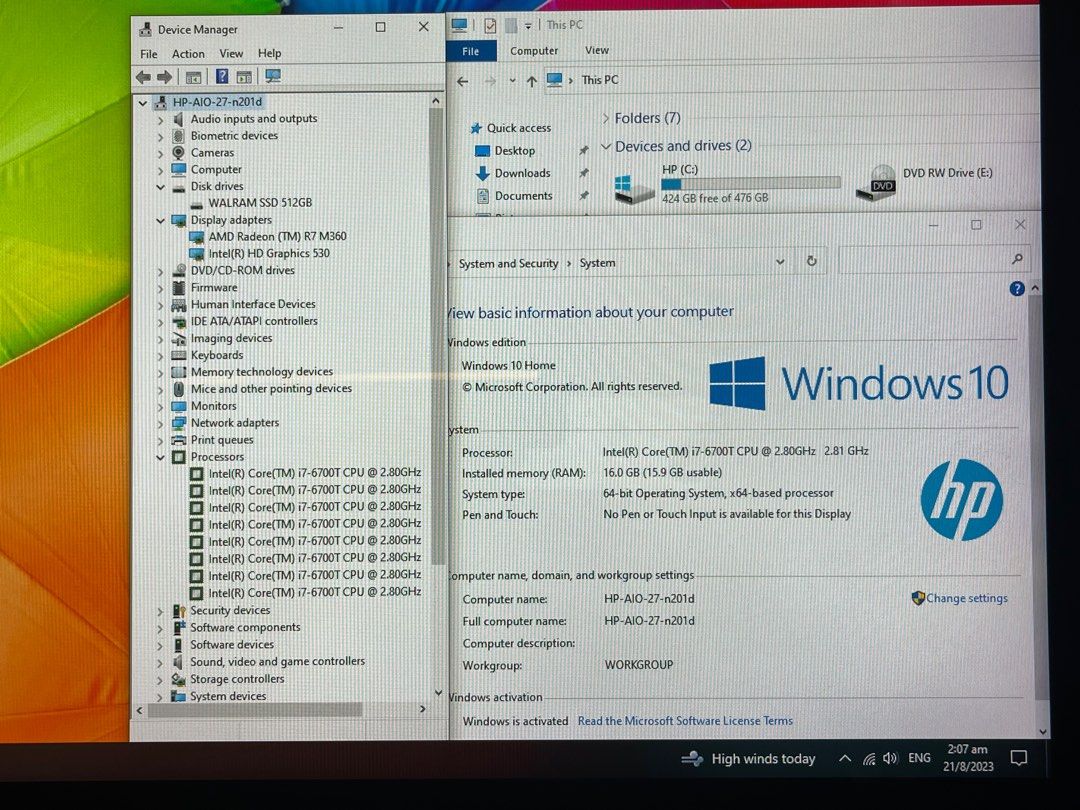Click the Keyboards category in Device Manager
1080x810 pixels.
217,355
